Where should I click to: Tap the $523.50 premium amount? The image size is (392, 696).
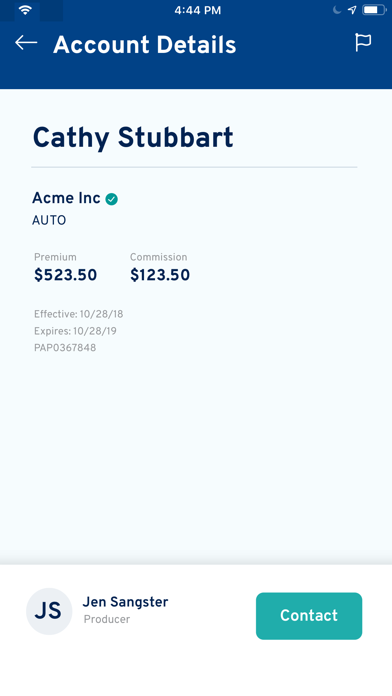tap(65, 275)
